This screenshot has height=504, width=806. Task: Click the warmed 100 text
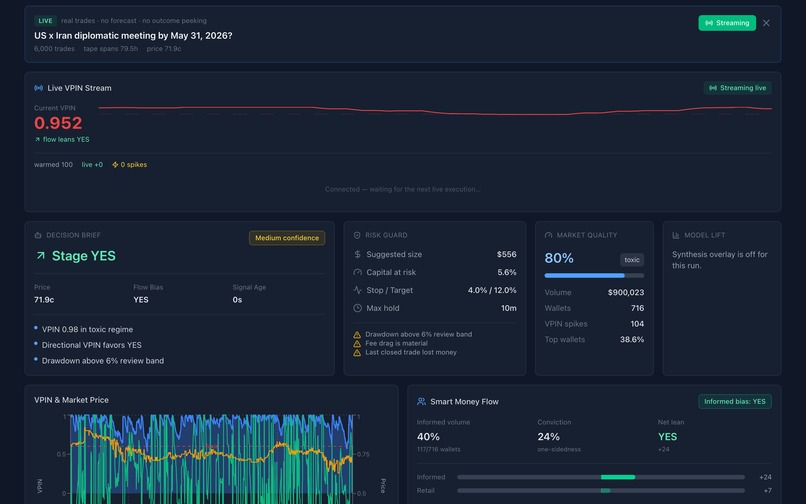click(53, 165)
